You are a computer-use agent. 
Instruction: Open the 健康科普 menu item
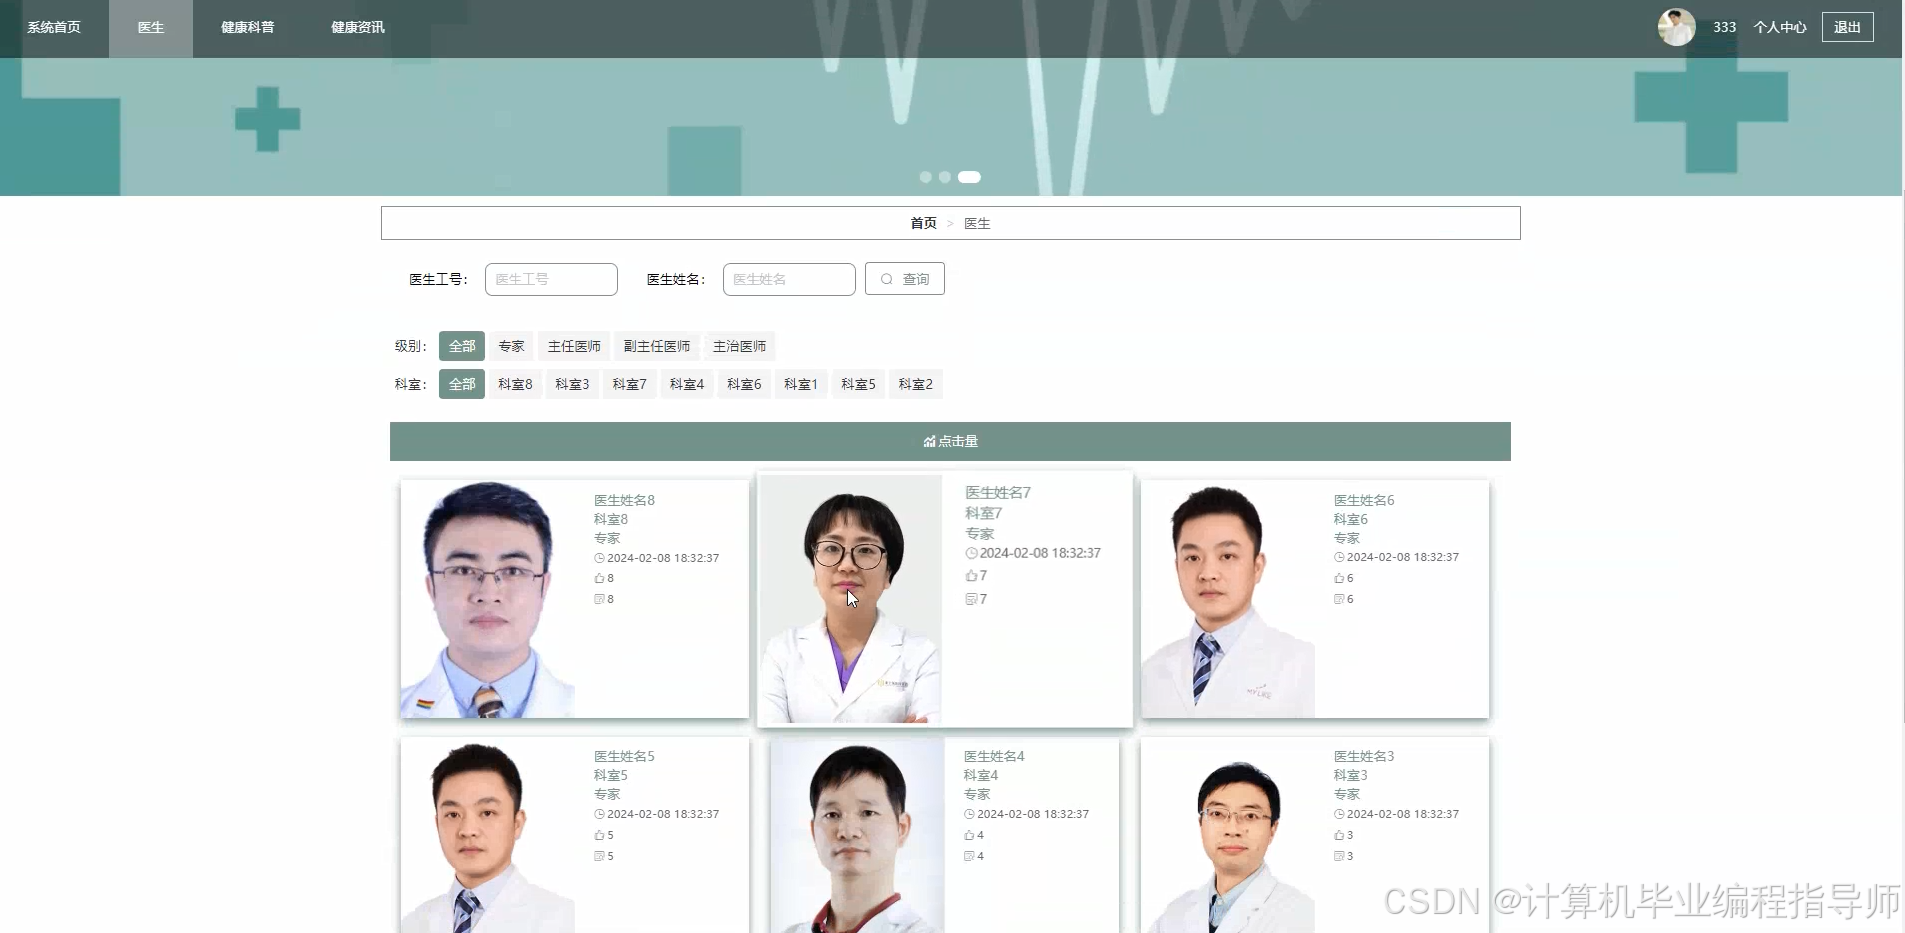[x=247, y=27]
